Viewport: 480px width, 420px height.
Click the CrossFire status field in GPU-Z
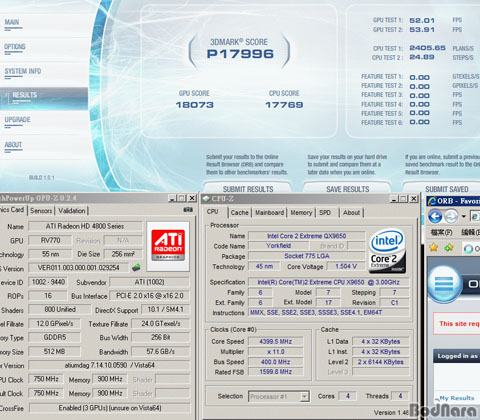point(110,408)
